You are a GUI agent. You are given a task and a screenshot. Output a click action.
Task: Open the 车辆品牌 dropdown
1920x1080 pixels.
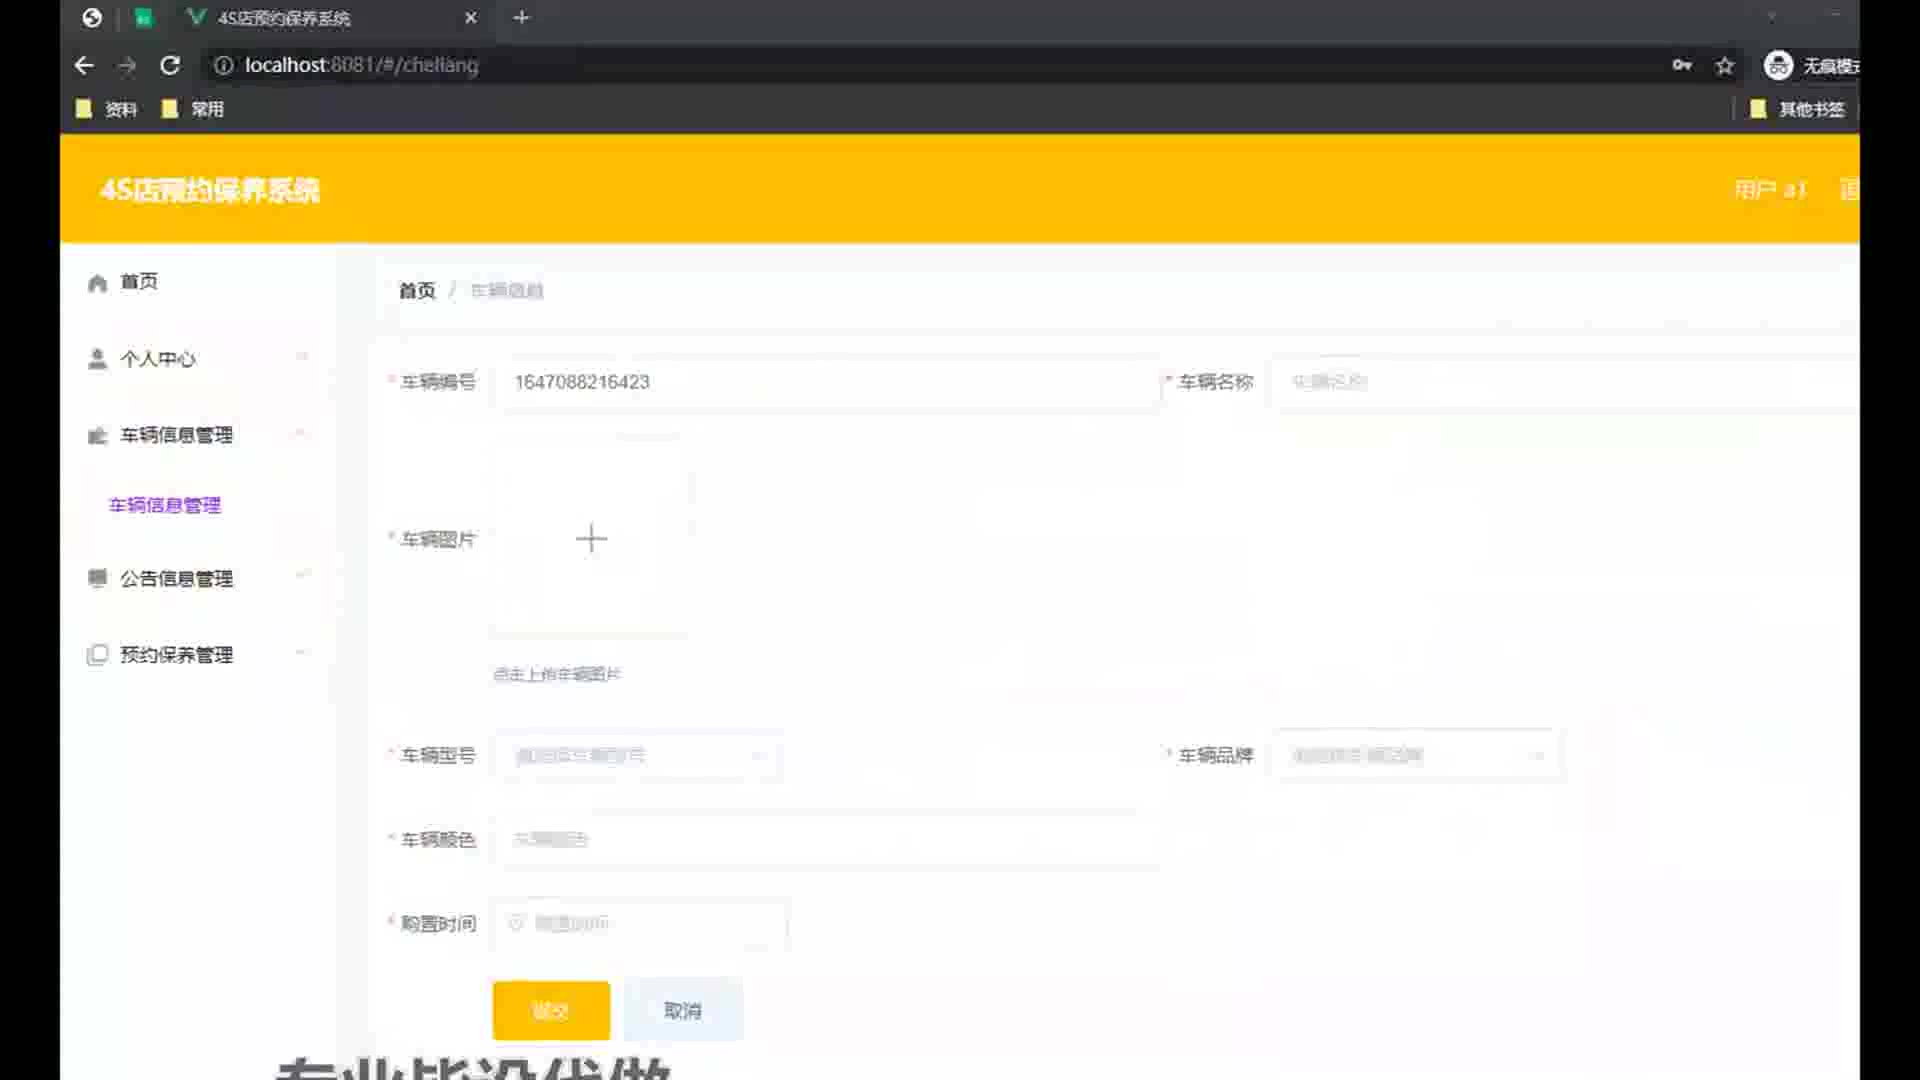(x=1416, y=756)
